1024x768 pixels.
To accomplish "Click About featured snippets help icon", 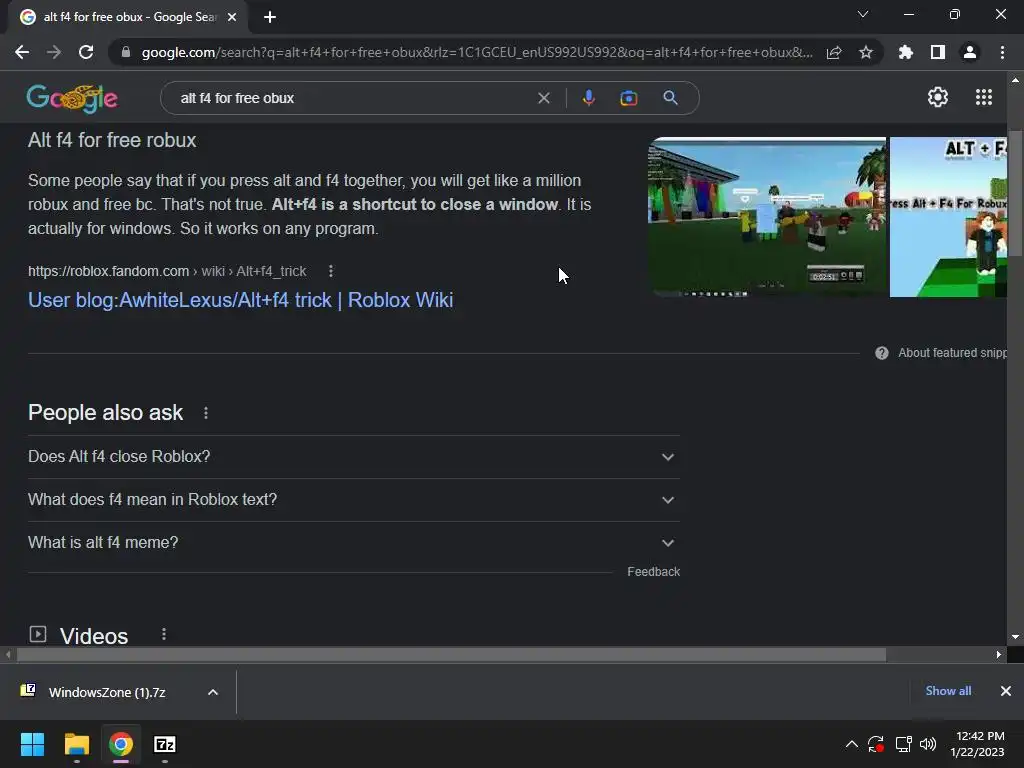I will coord(882,353).
